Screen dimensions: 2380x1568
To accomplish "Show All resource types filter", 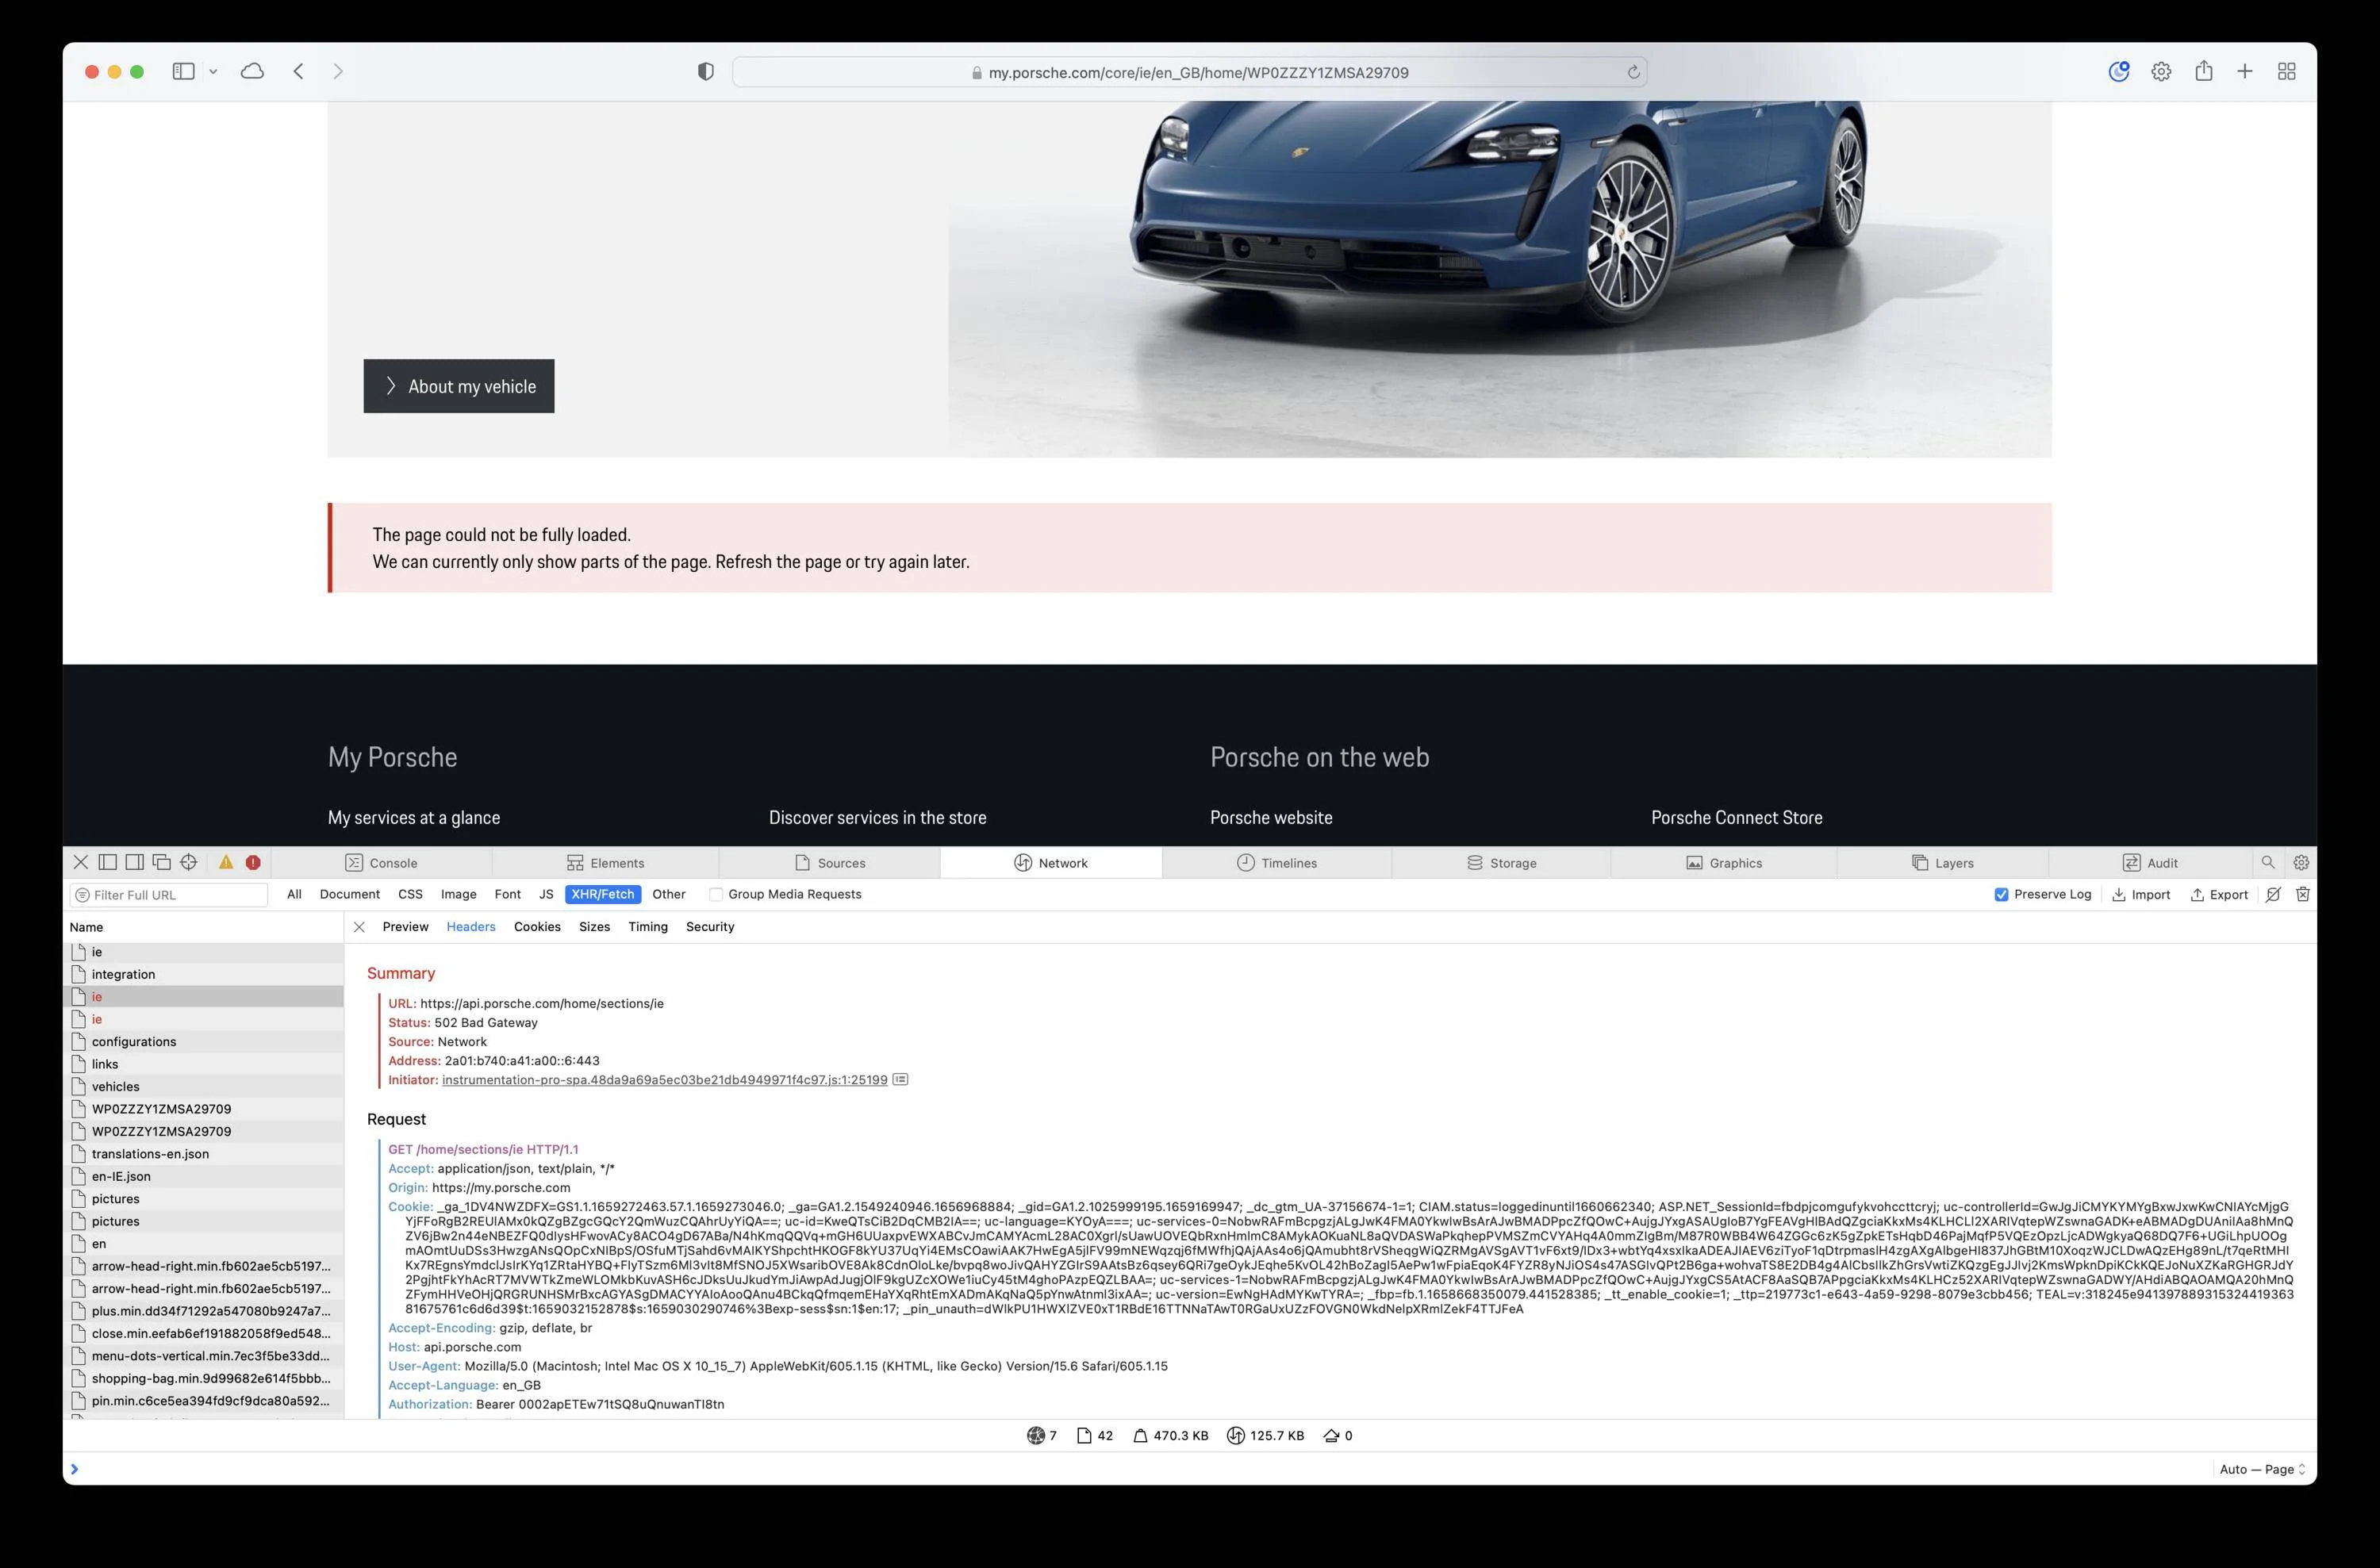I will pyautogui.click(x=294, y=894).
